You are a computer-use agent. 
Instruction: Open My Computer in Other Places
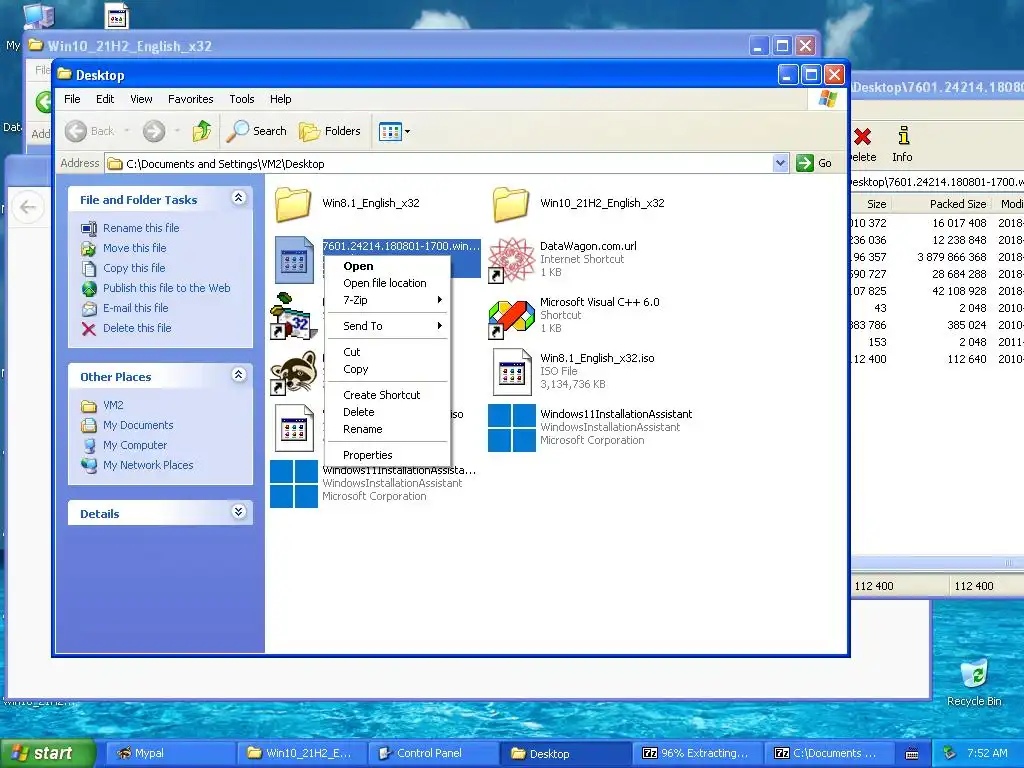[135, 445]
